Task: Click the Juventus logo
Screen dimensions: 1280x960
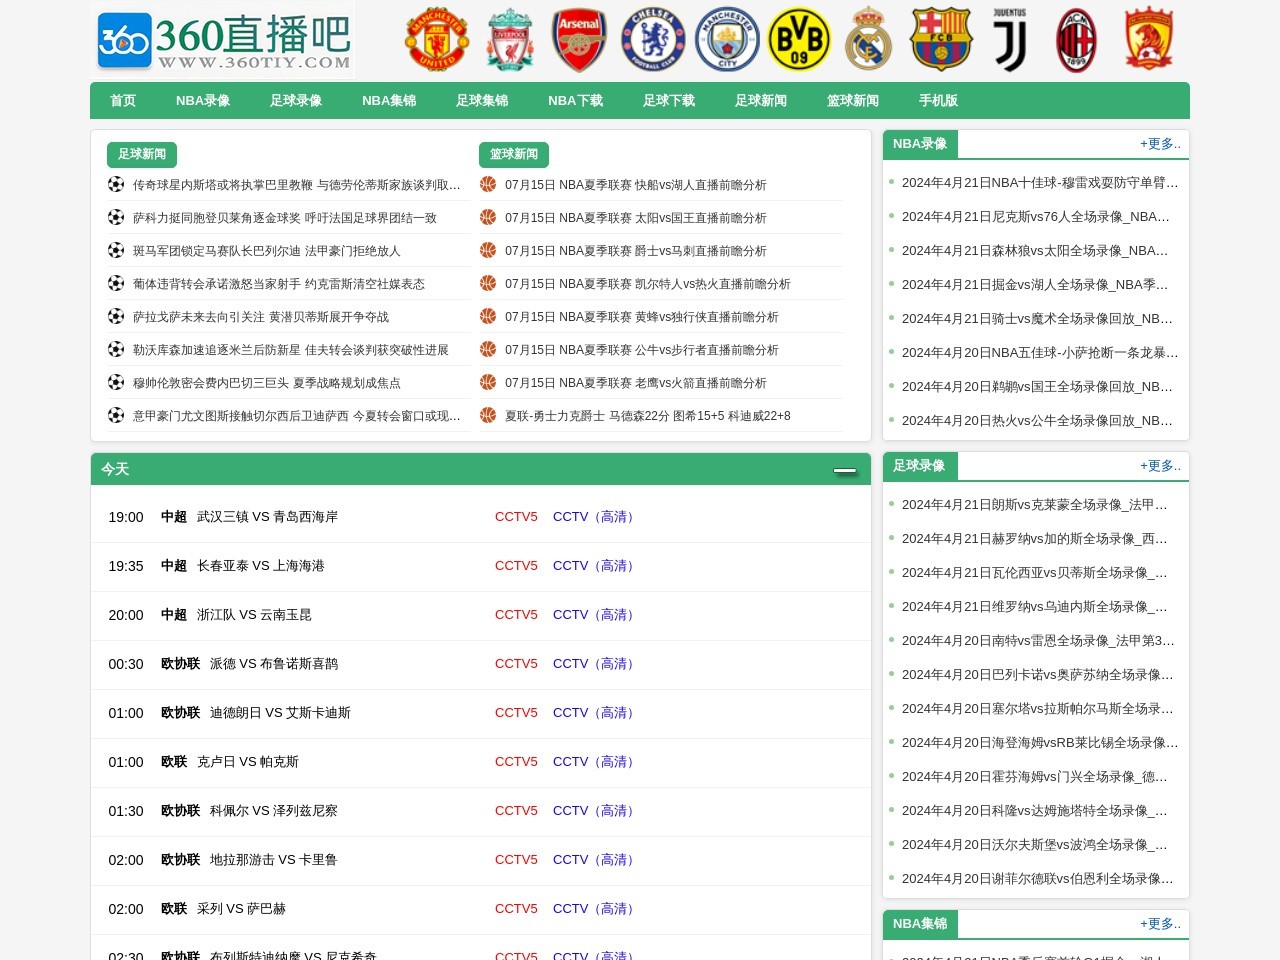Action: (x=1010, y=39)
